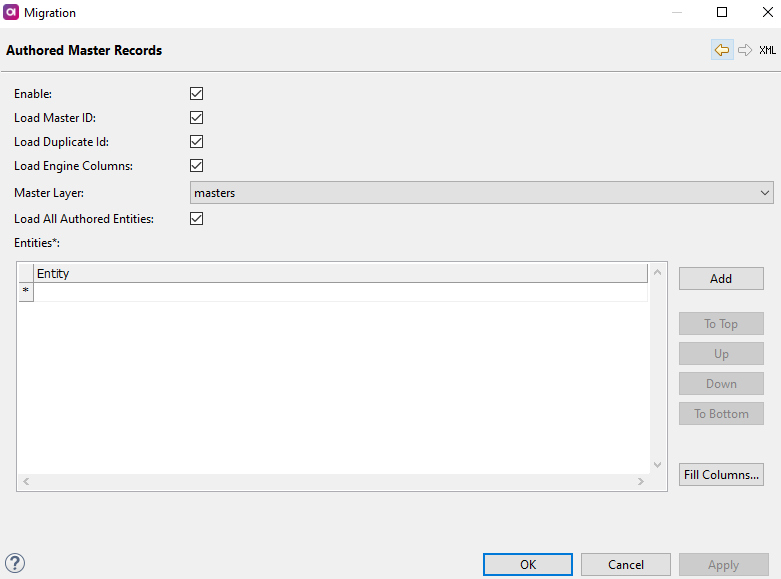This screenshot has height=579, width=781.
Task: Disable the Load Engine Columns checkbox
Action: 197,166
